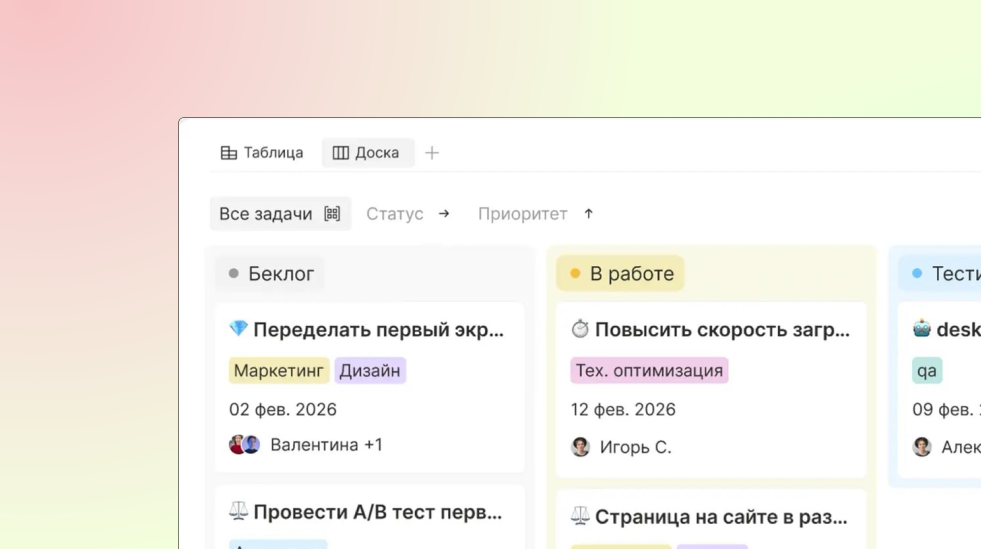Click the В работе column status label
Viewport: 981px width, 549px height.
(621, 273)
